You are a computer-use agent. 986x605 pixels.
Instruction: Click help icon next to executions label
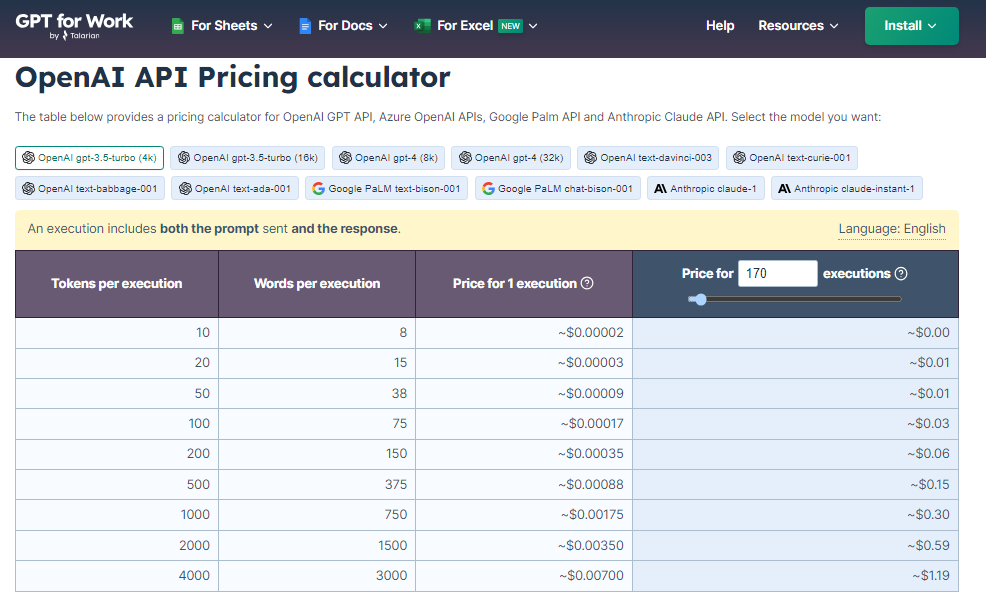[x=901, y=273]
